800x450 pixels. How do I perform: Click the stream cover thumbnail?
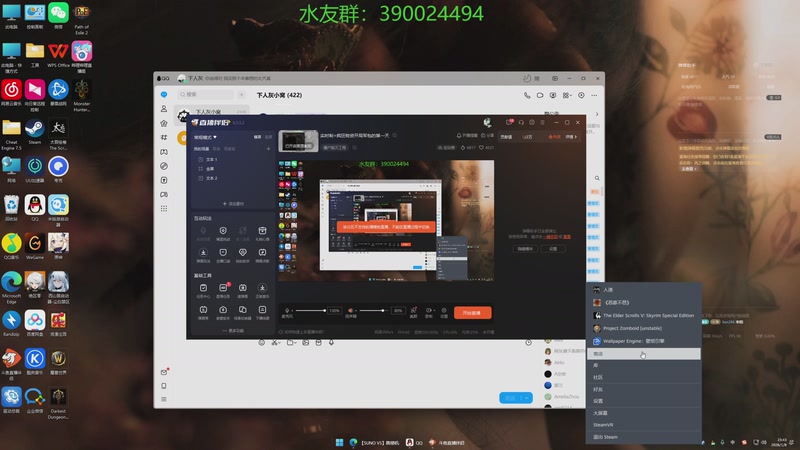(298, 141)
